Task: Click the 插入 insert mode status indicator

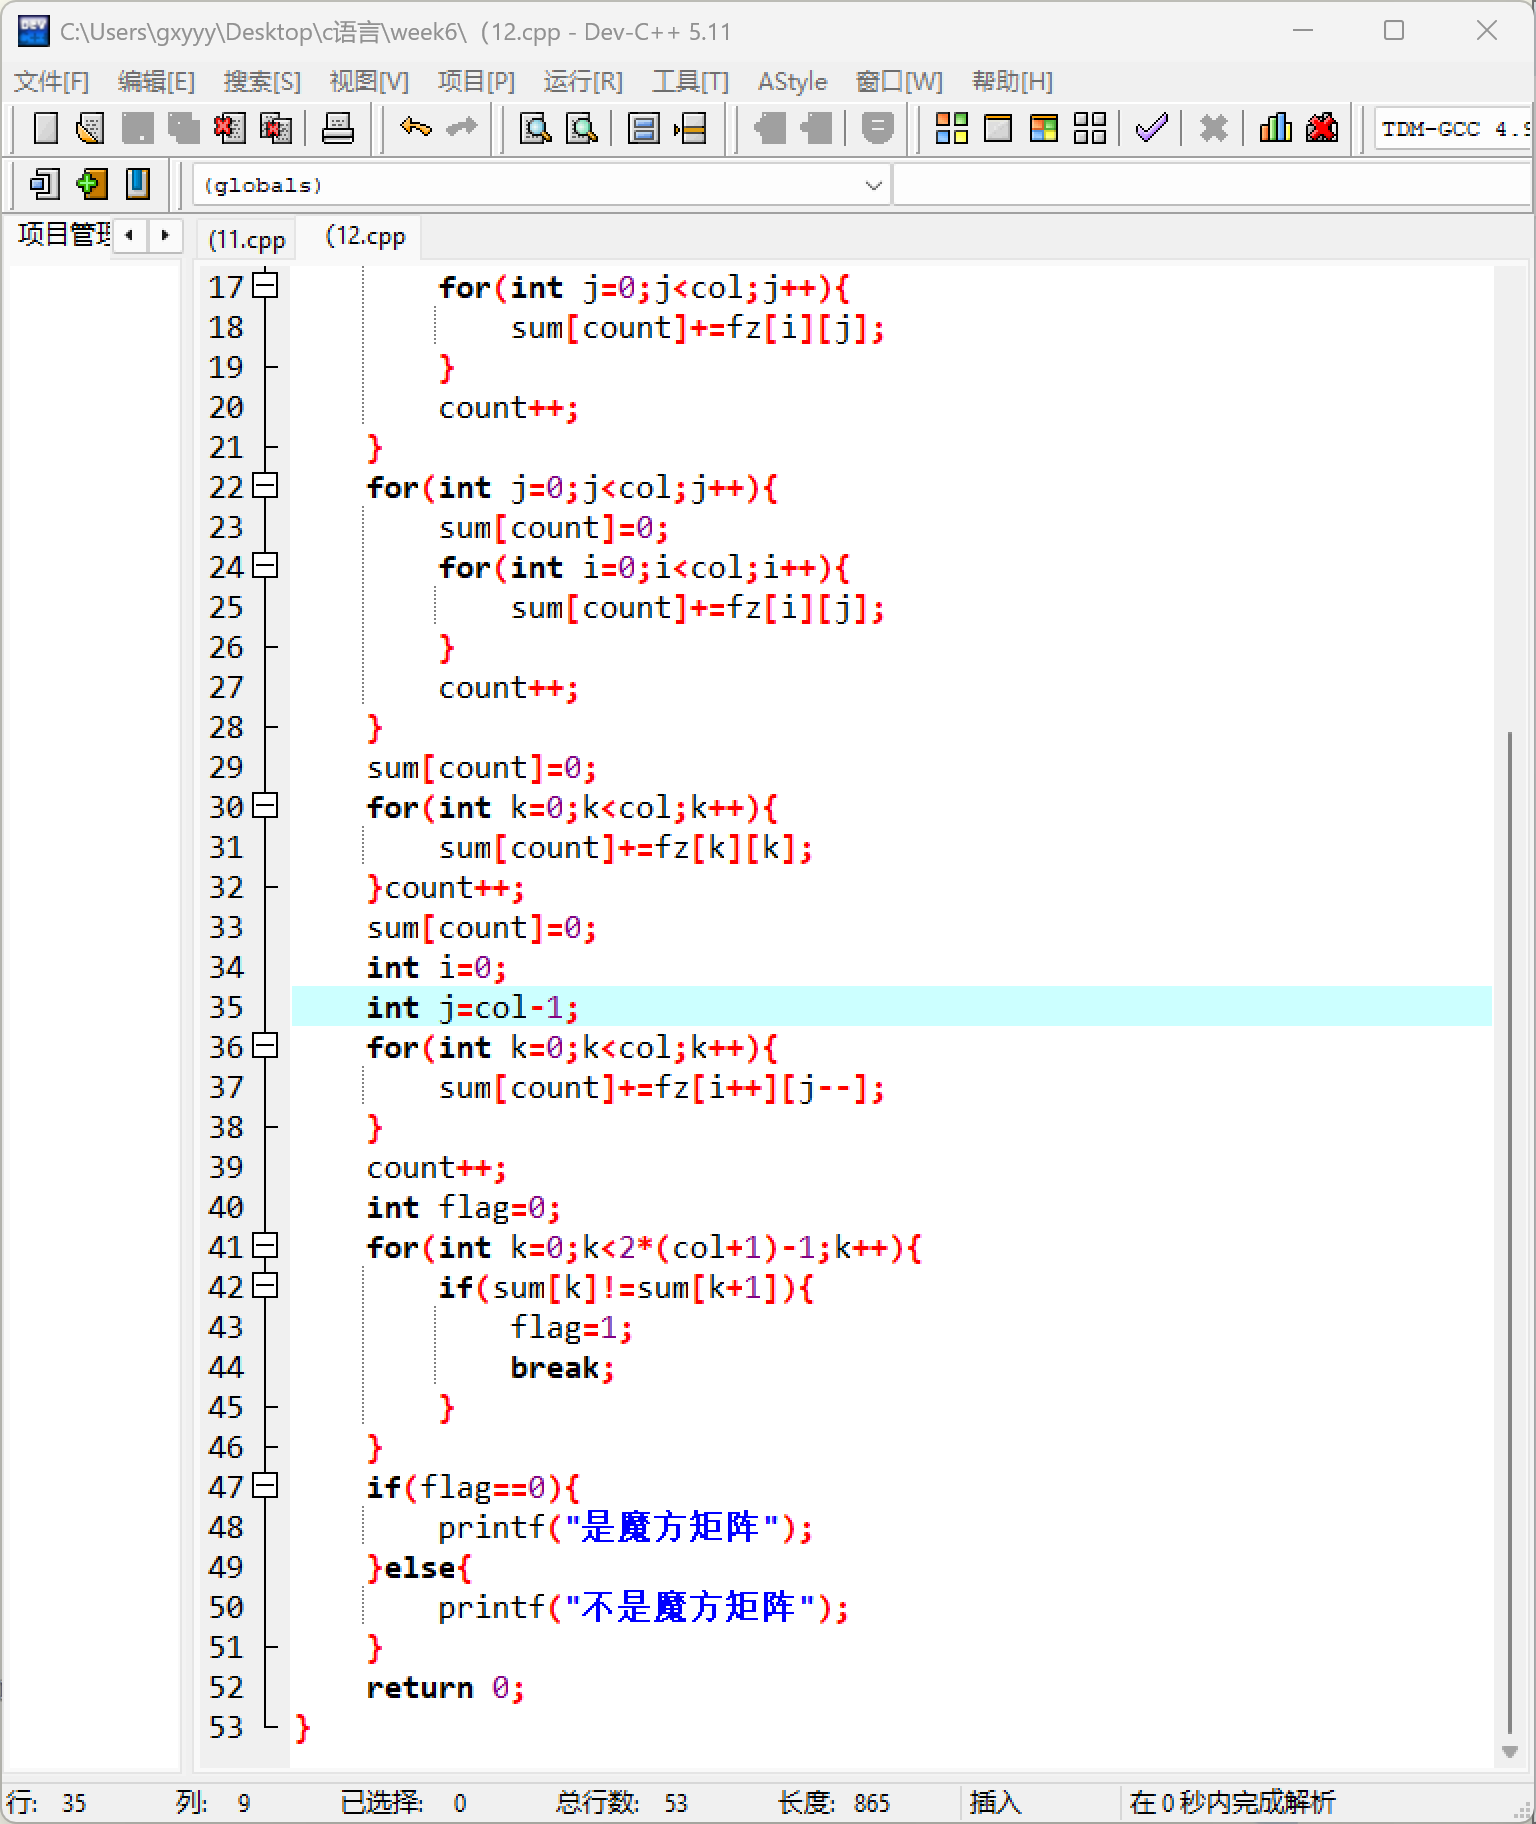Action: point(995,1802)
